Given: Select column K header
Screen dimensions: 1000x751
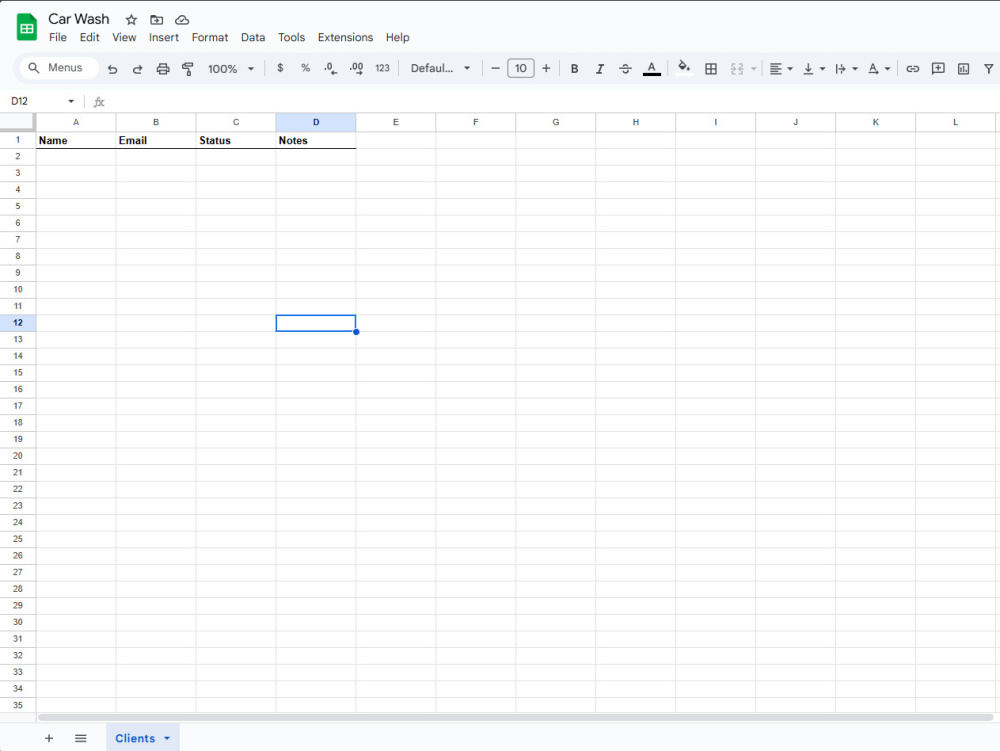Looking at the screenshot, I should (876, 122).
